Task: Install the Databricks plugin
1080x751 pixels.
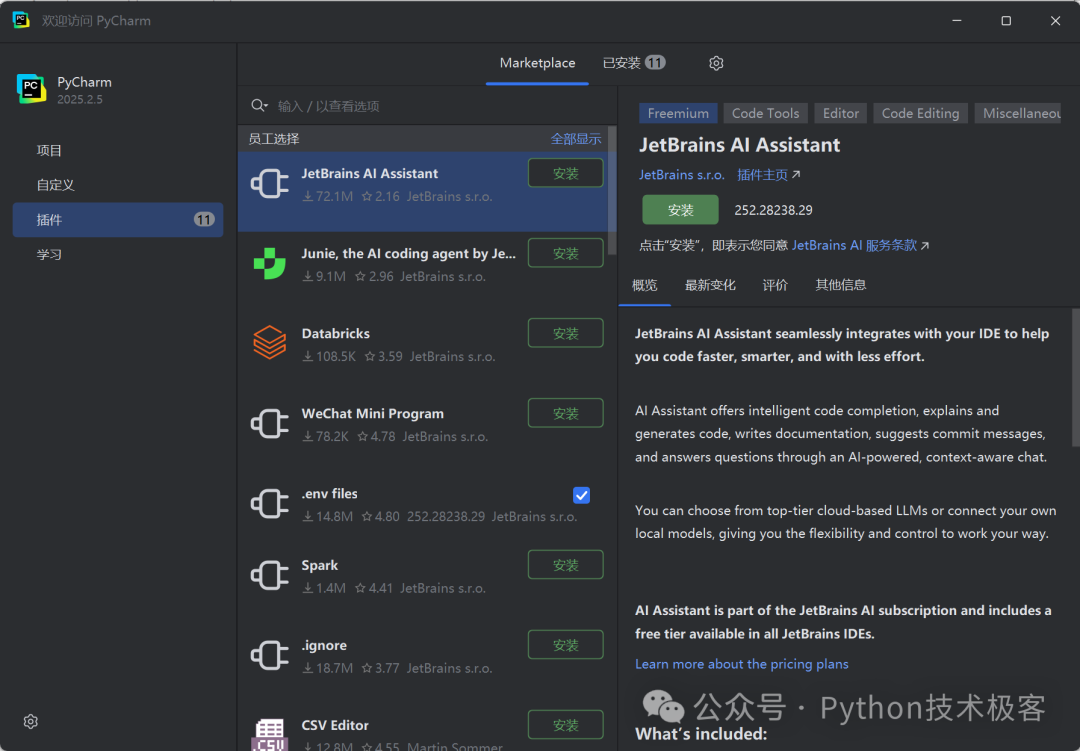Action: 565,333
